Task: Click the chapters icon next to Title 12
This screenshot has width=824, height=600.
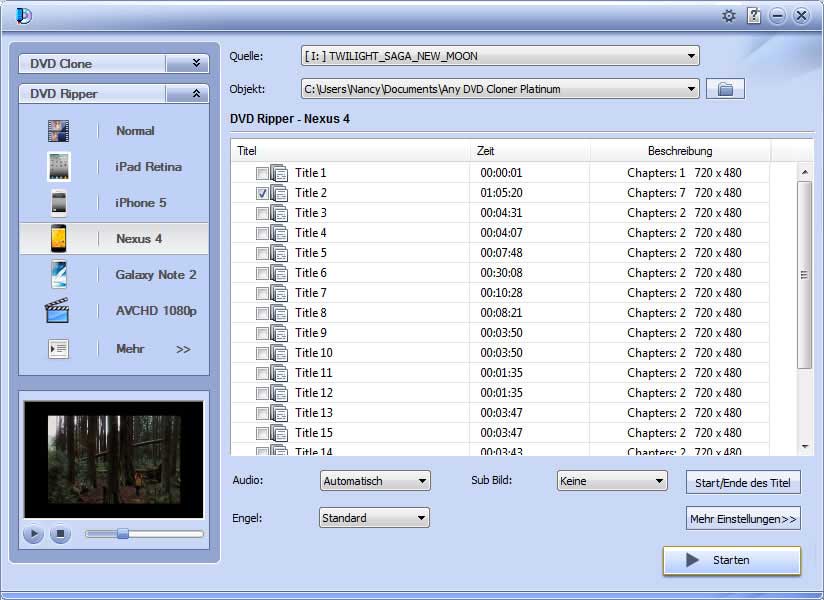Action: (x=279, y=392)
